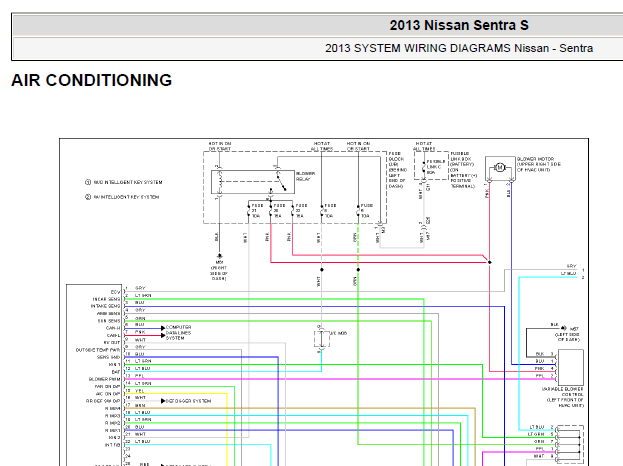Click the INTAKE SENS pin label
Image resolution: width=623 pixels, height=466 pixels.
106,306
